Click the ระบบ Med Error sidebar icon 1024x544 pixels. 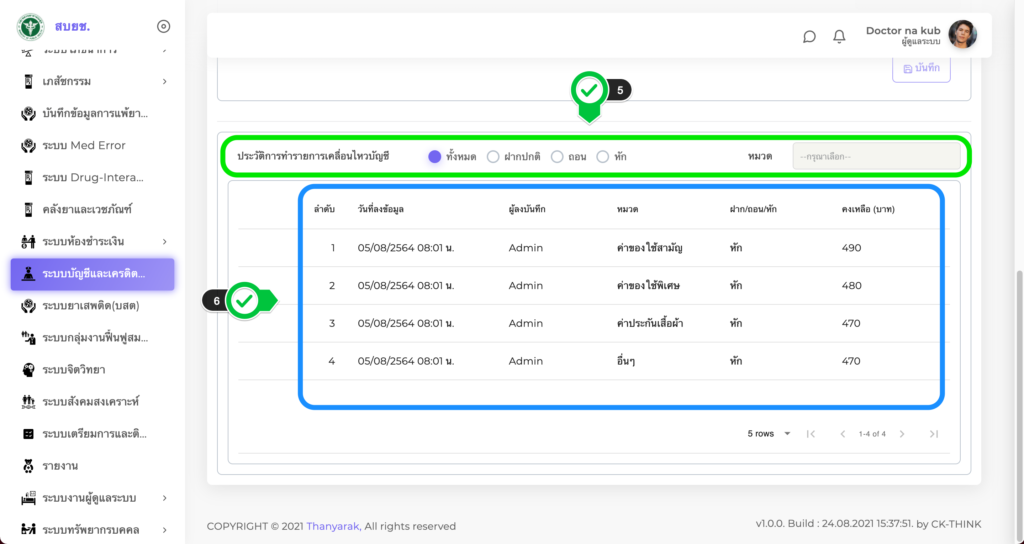click(28, 145)
